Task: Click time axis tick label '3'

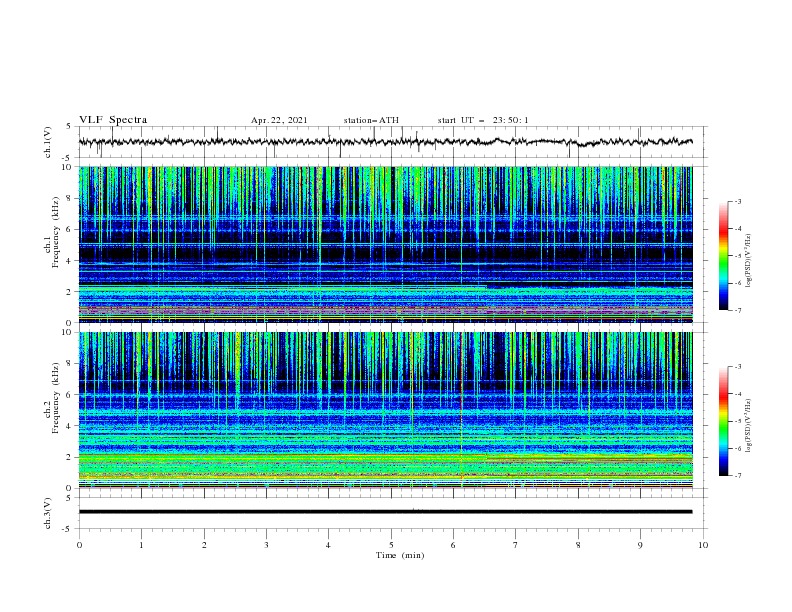Action: (x=266, y=545)
